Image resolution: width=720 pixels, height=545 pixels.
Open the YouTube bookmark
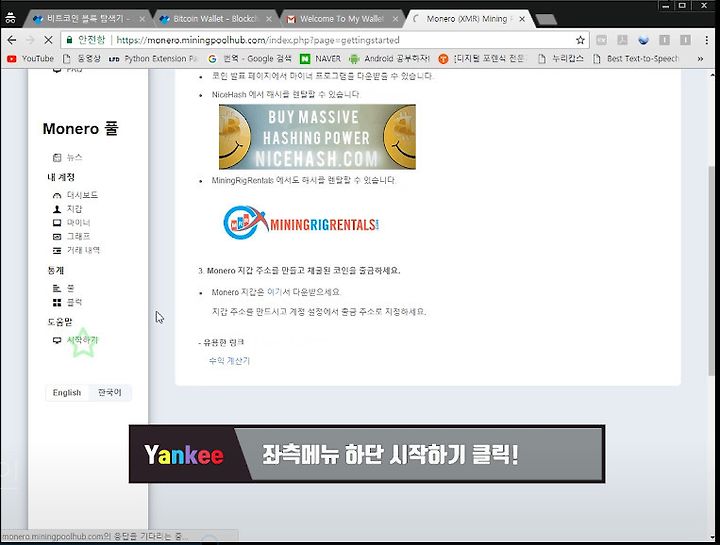coord(31,59)
